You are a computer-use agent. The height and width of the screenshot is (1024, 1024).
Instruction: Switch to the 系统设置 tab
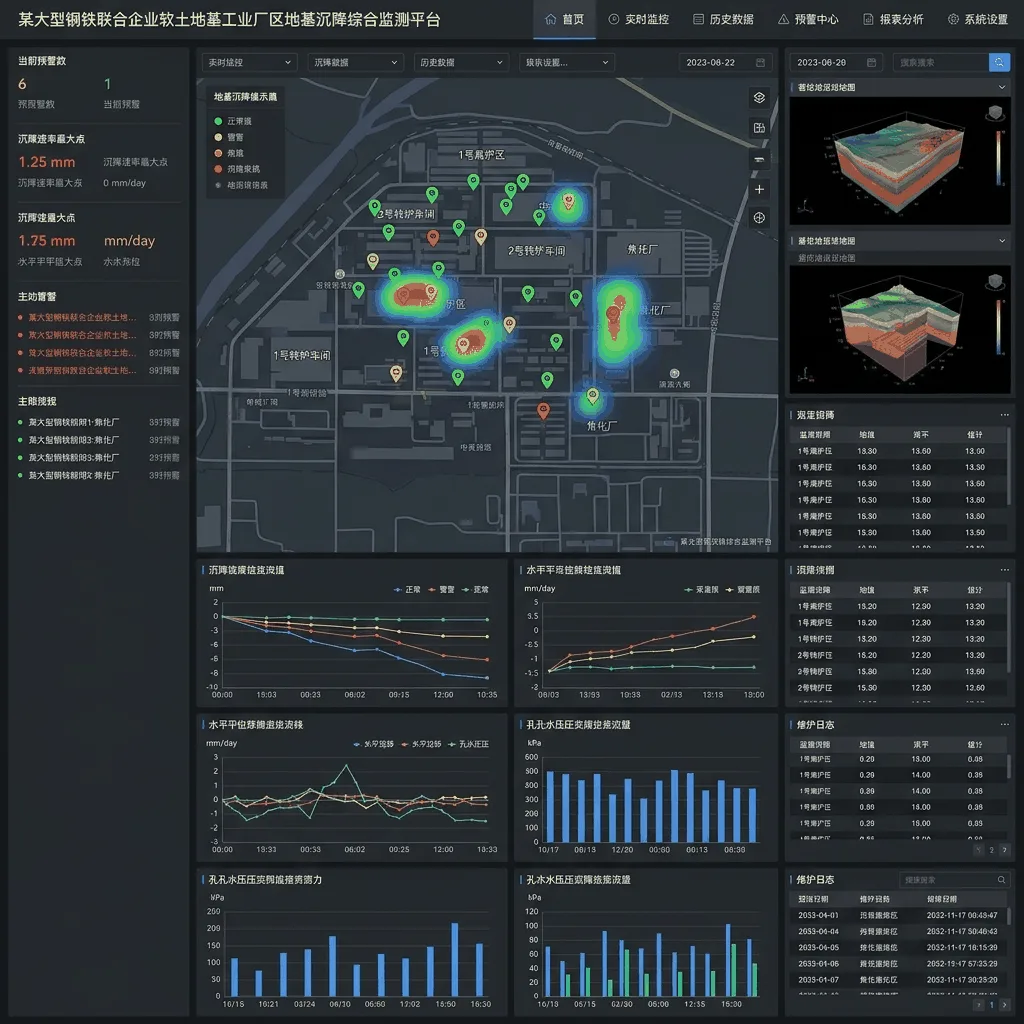click(x=978, y=20)
